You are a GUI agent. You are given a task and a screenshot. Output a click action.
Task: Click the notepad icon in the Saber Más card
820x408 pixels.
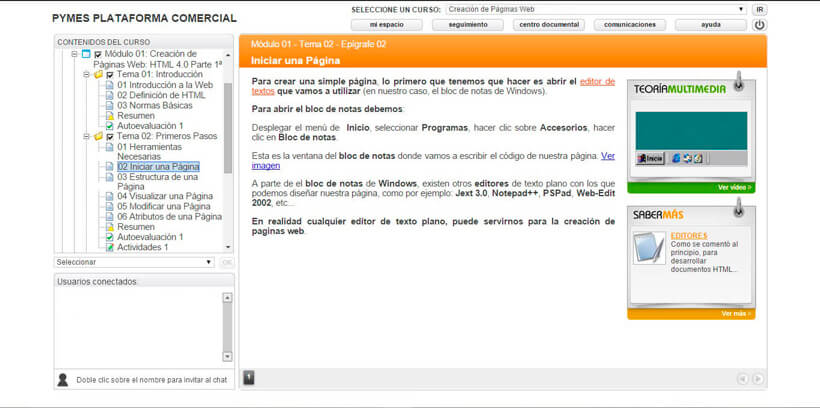pyautogui.click(x=649, y=248)
